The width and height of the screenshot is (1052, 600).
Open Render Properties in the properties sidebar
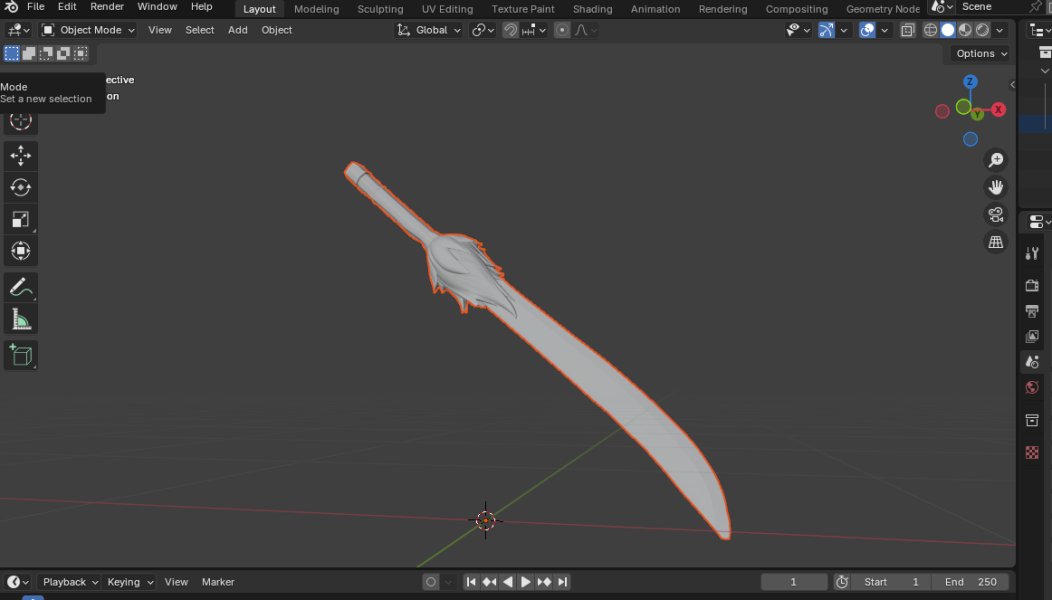(x=1032, y=283)
